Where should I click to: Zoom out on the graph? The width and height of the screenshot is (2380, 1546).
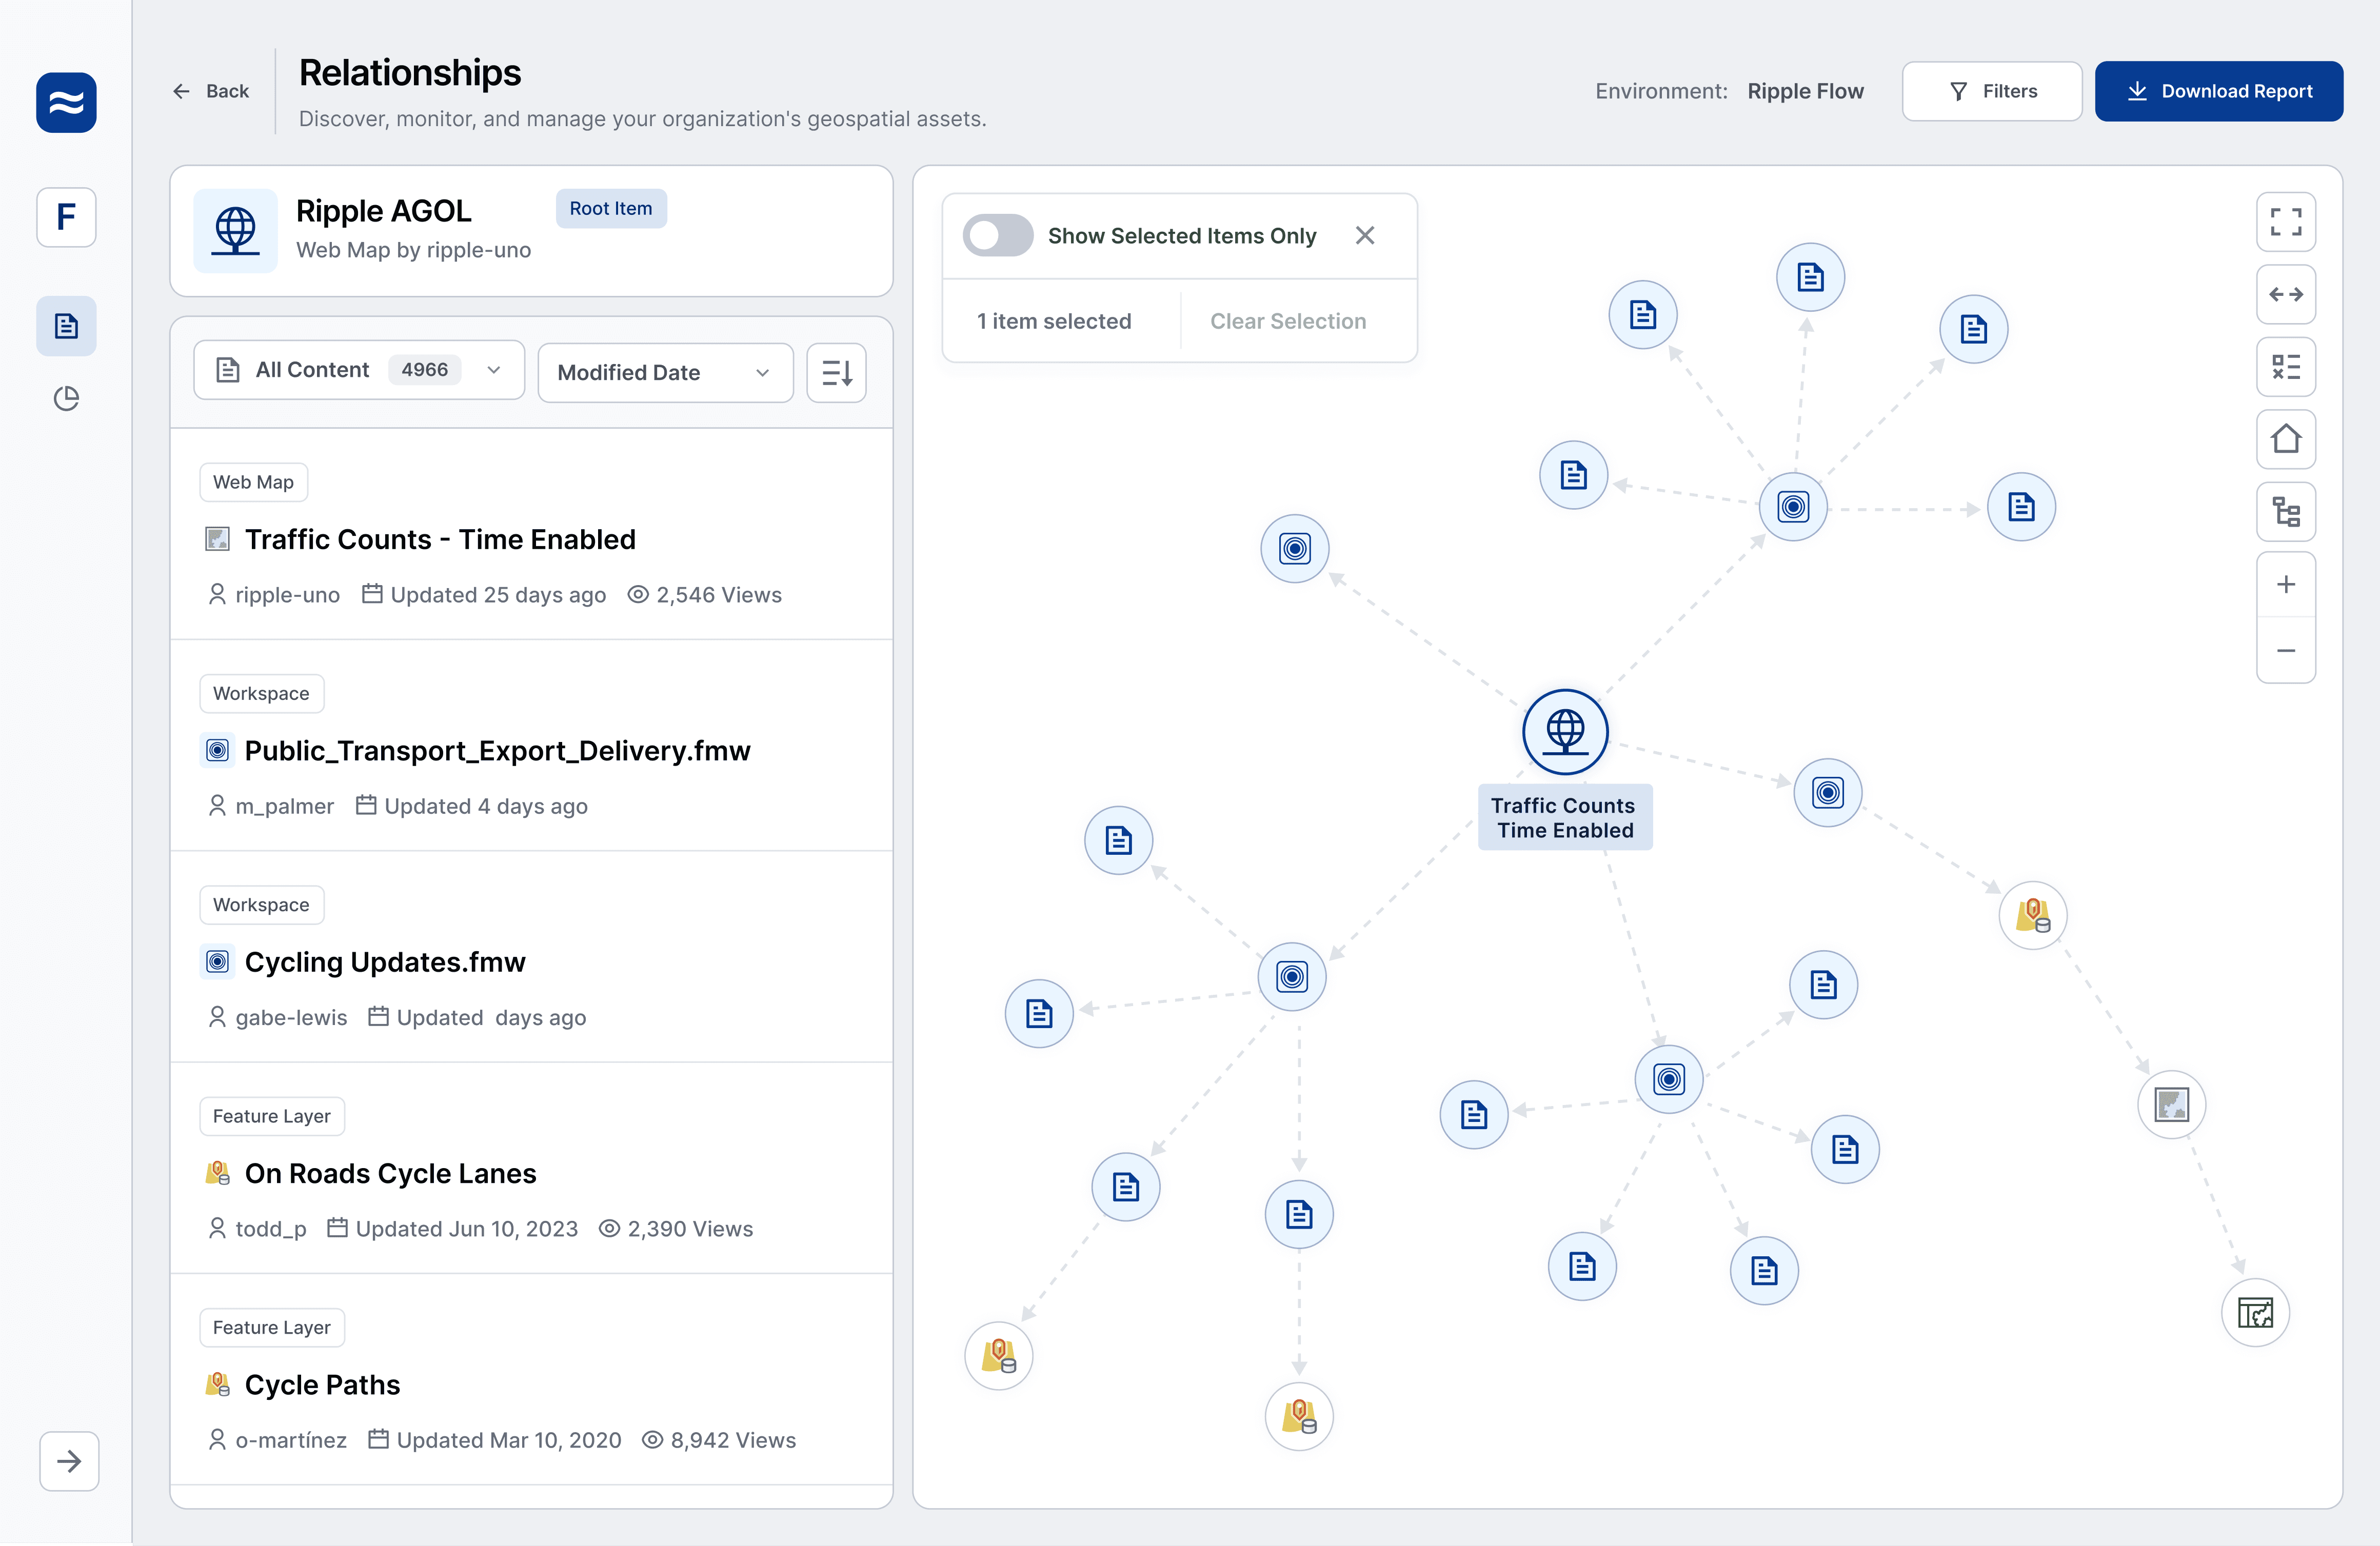[2286, 650]
